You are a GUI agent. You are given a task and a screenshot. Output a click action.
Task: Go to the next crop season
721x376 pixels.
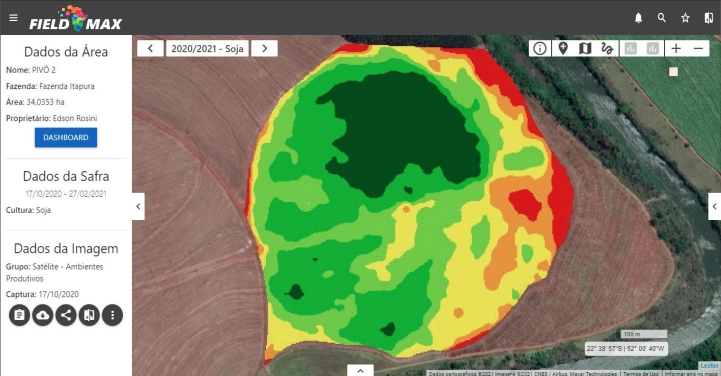pyautogui.click(x=264, y=48)
